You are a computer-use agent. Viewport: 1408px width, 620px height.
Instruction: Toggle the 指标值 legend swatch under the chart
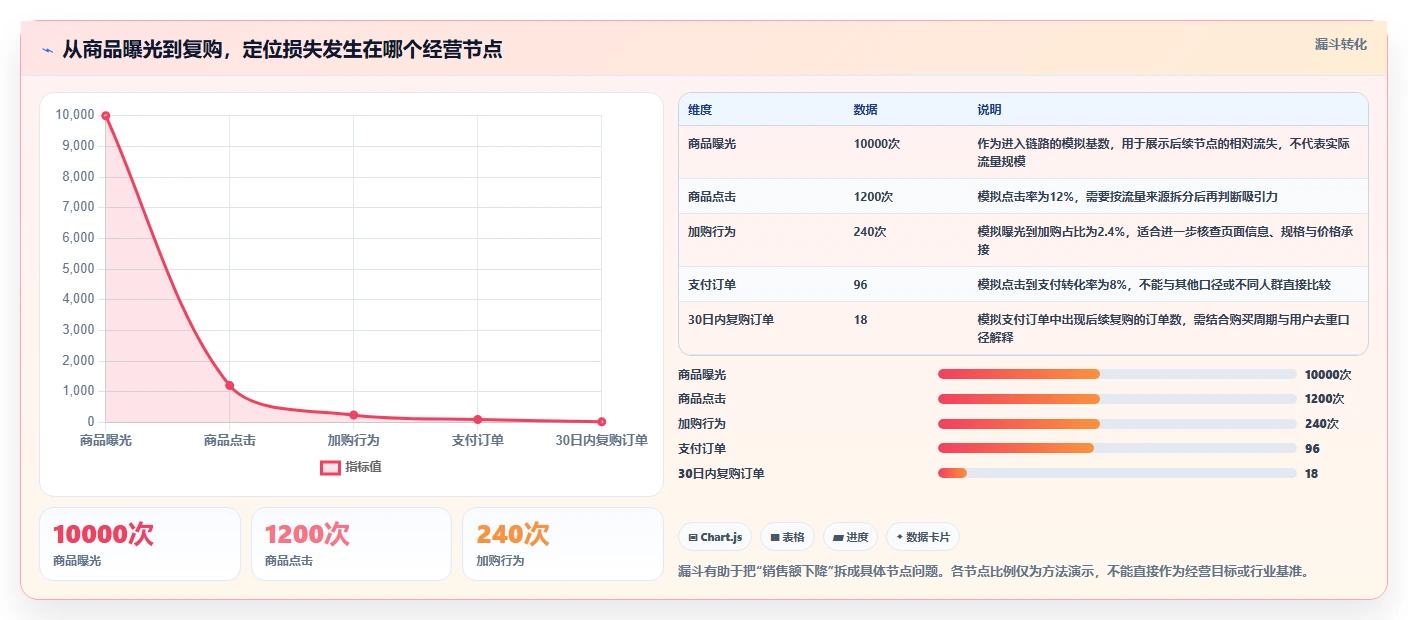[x=330, y=467]
